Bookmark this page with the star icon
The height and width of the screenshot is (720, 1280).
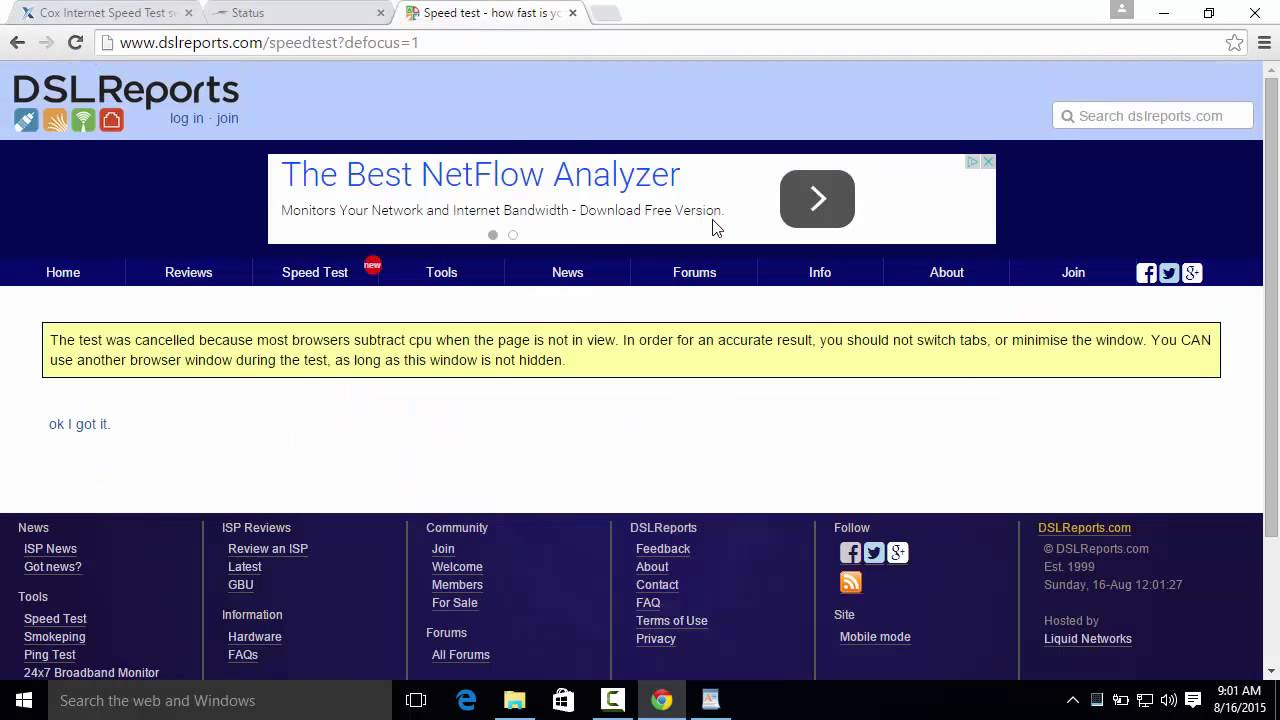coord(1235,42)
